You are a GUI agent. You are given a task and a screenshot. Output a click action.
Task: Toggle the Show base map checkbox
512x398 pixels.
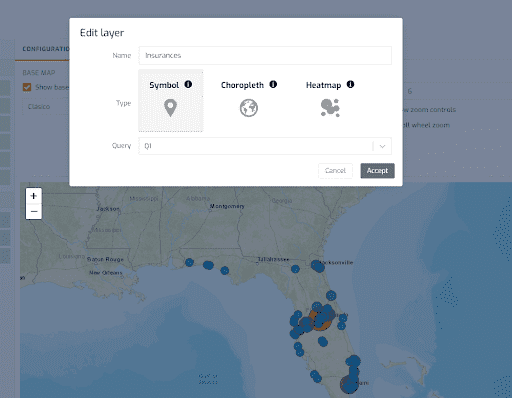[27, 87]
